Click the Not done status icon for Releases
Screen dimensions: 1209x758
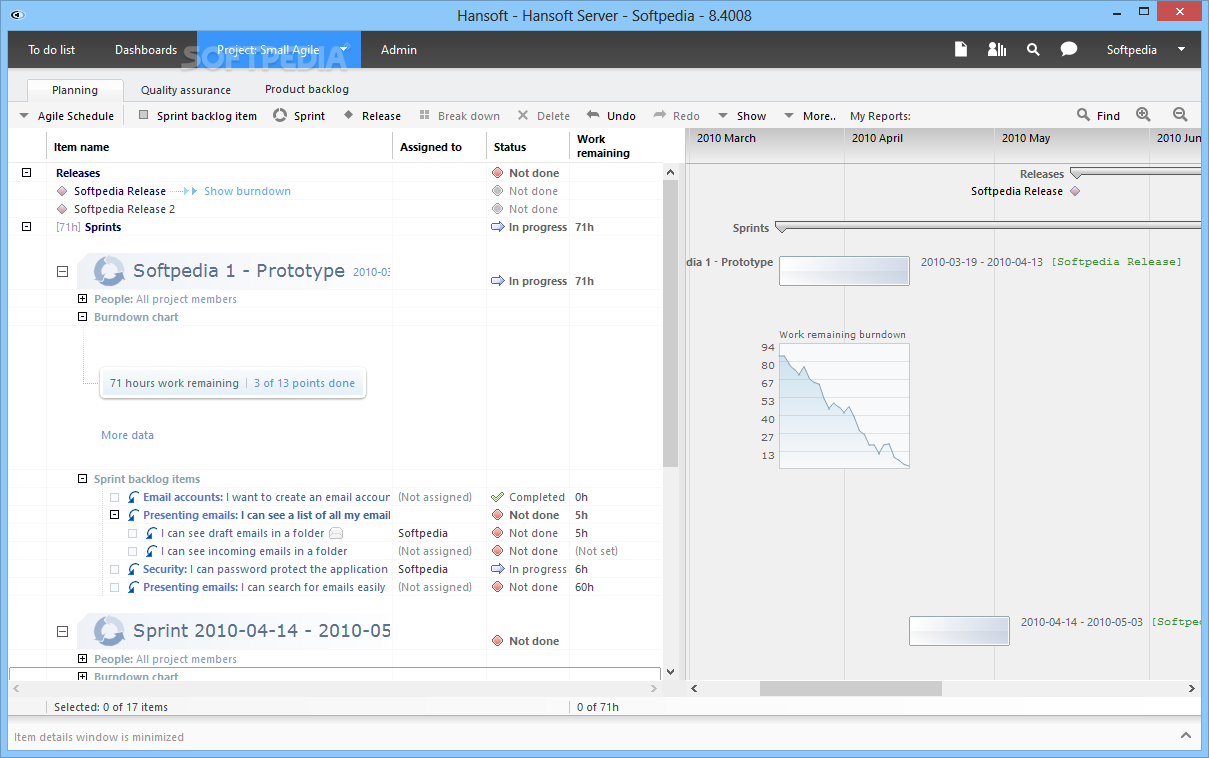497,173
